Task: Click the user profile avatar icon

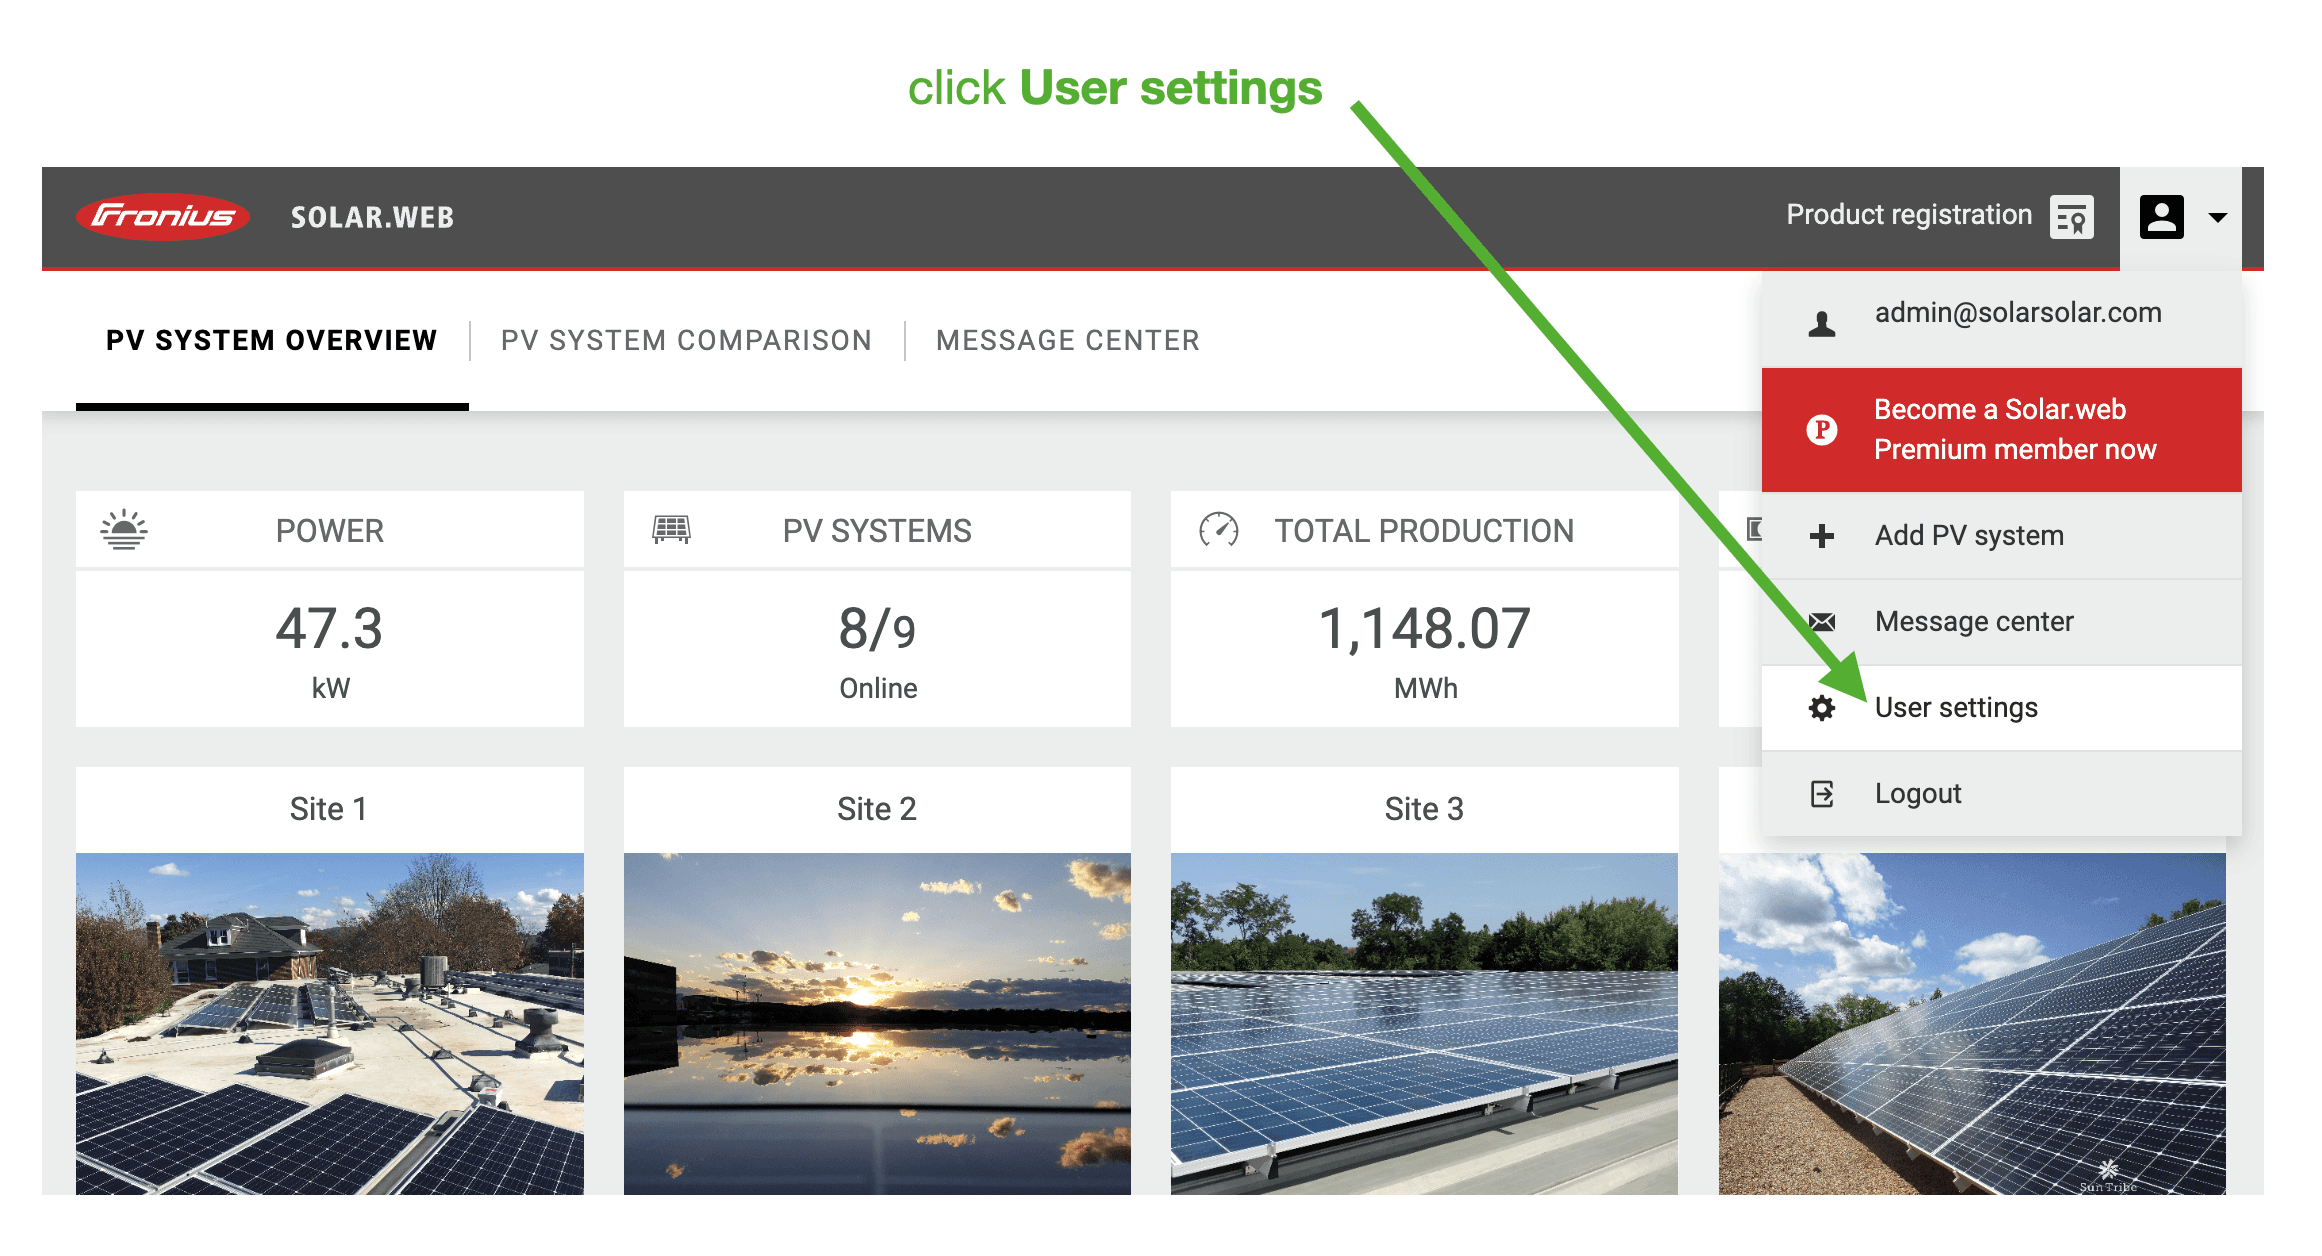Action: coord(2161,216)
